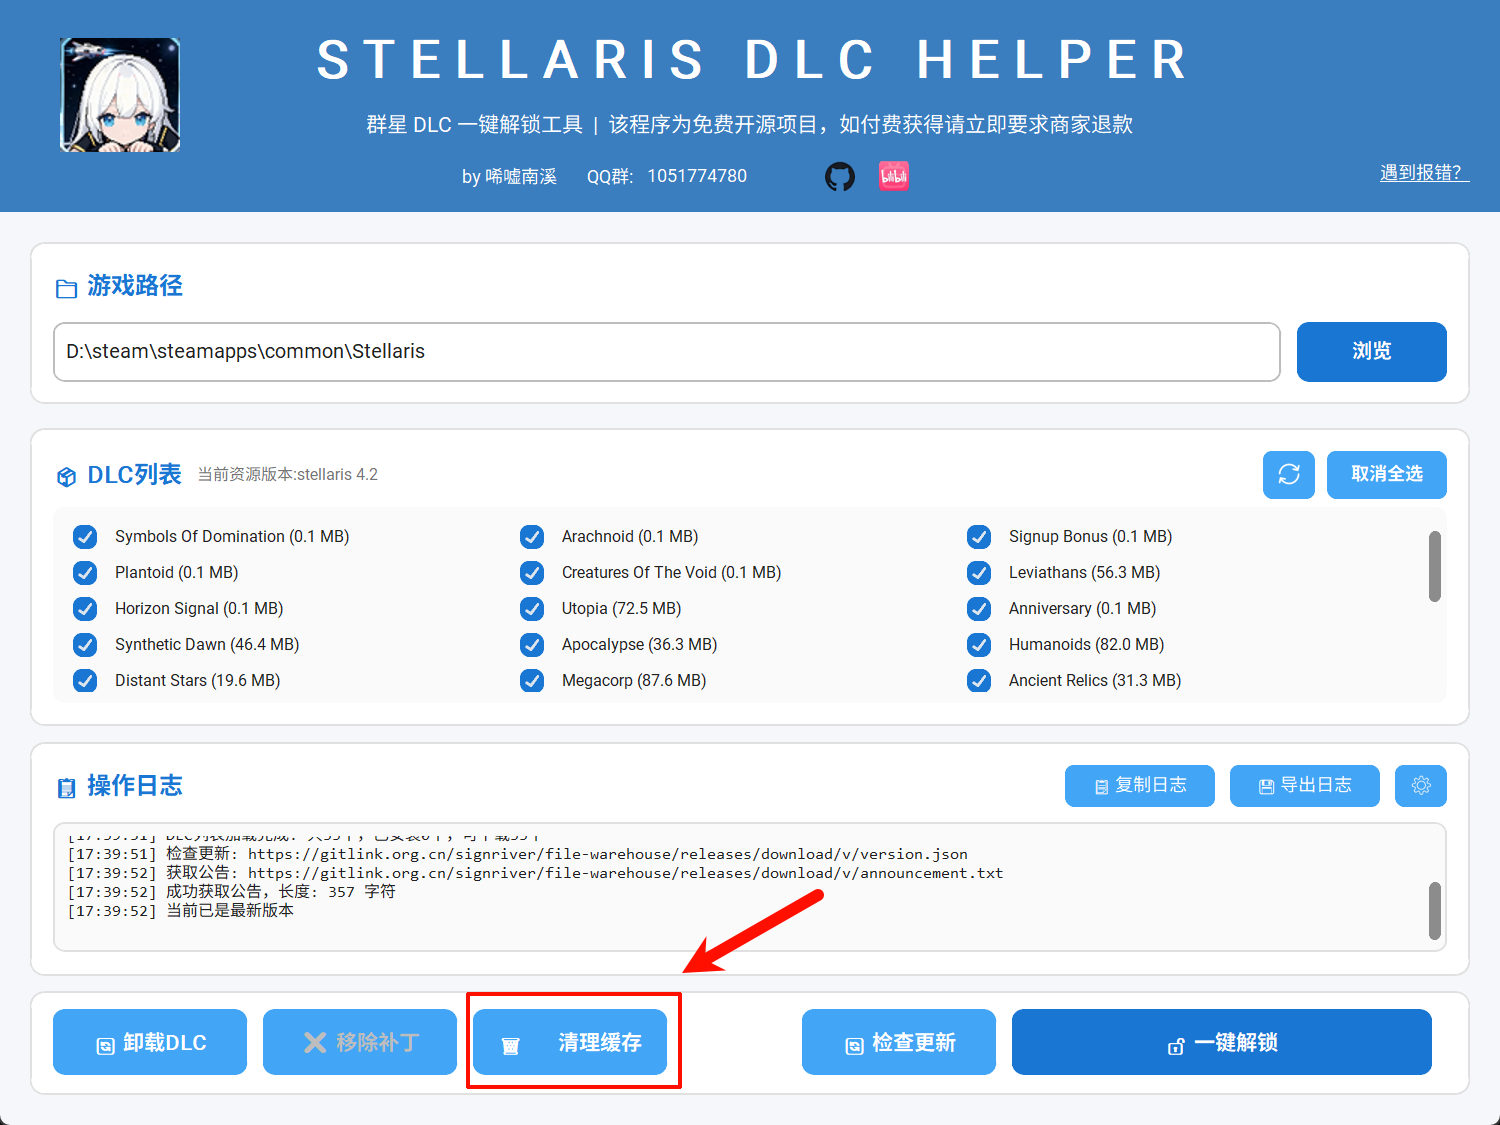This screenshot has width=1500, height=1125.
Task: Copy the log with 复制日志
Action: coord(1140,786)
